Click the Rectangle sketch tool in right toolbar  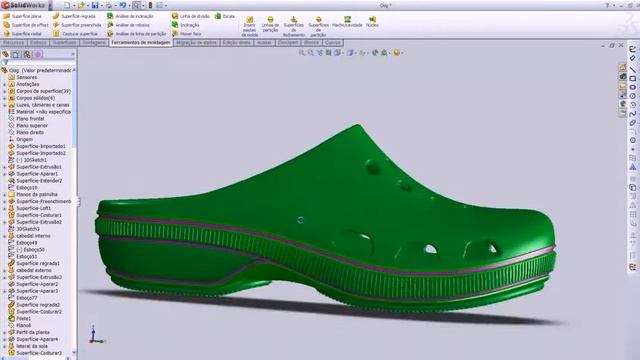pyautogui.click(x=633, y=78)
